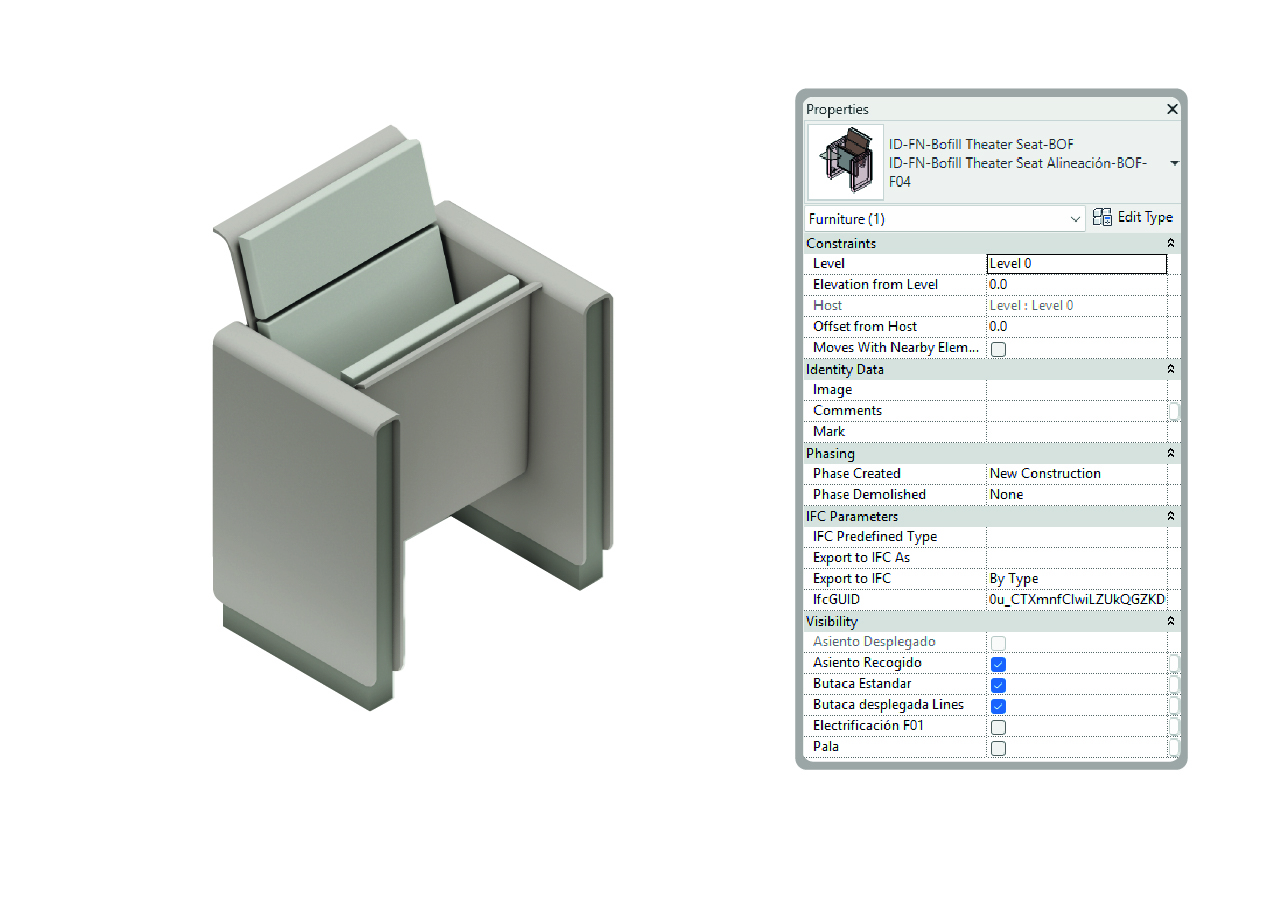Click the associate button beside Pala
The width and height of the screenshot is (1264, 914).
[1174, 747]
